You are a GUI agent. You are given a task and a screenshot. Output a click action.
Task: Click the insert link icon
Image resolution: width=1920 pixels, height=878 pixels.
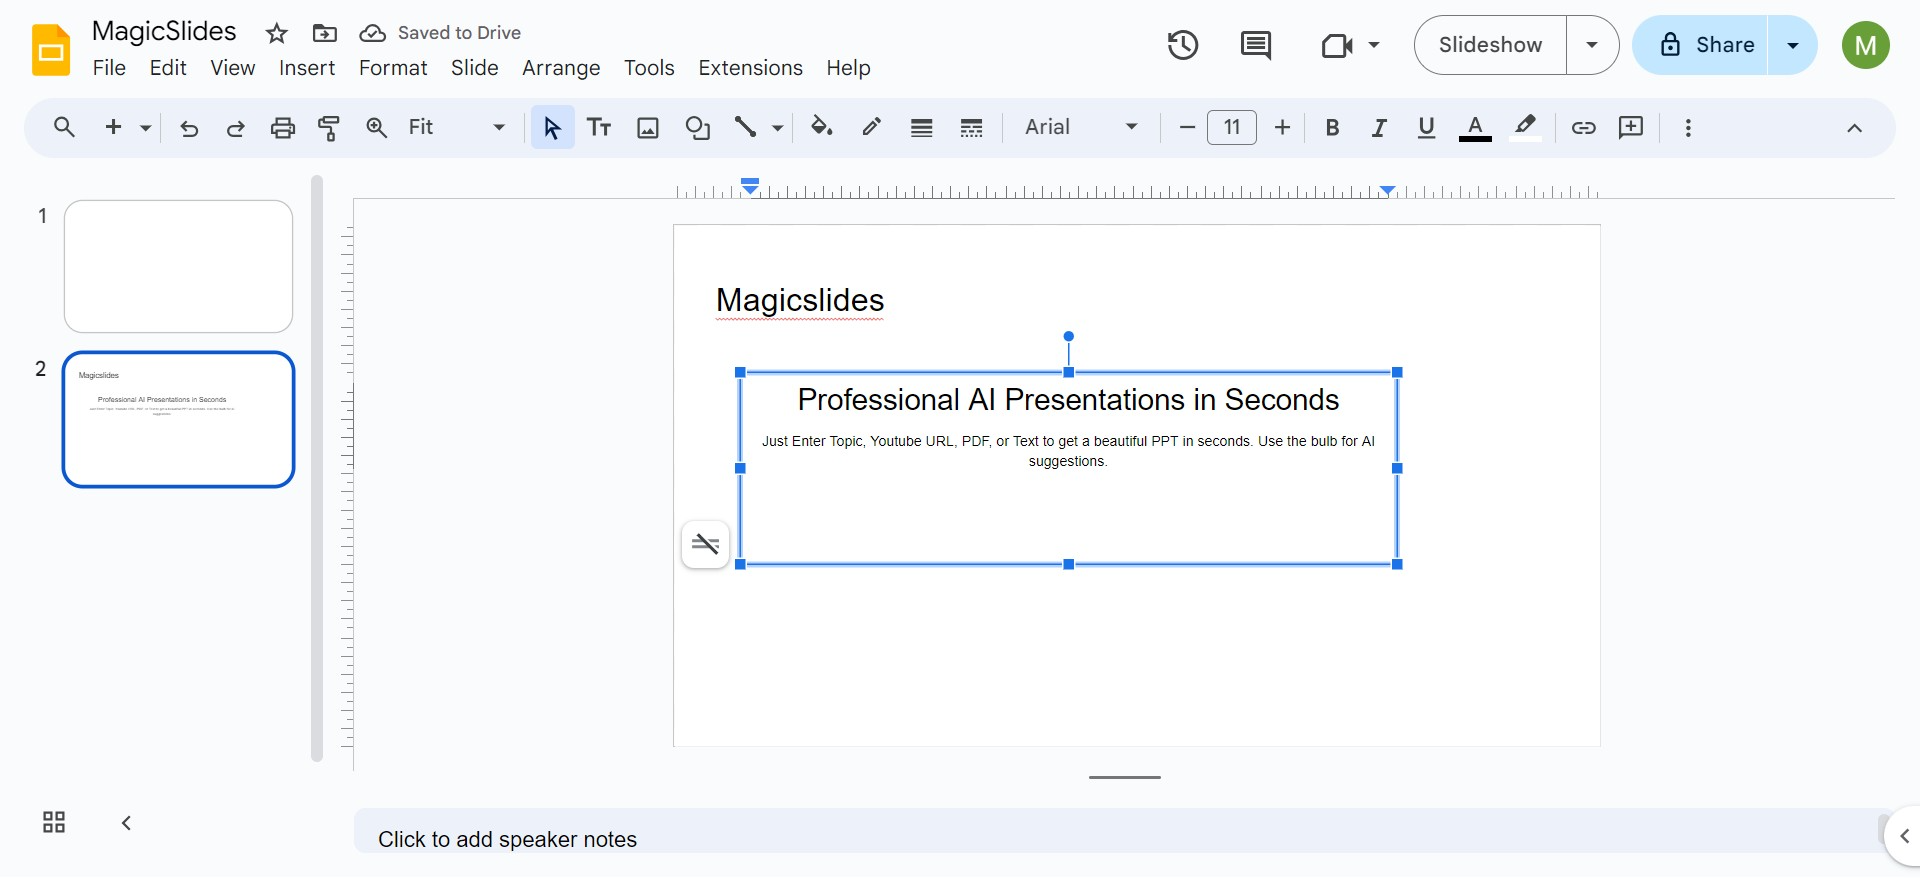click(x=1583, y=128)
